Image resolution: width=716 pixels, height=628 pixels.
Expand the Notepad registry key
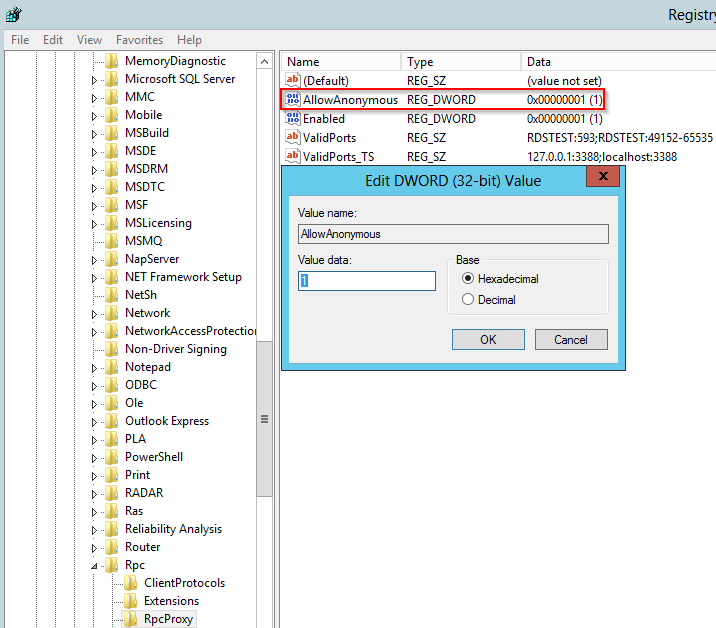tap(94, 368)
